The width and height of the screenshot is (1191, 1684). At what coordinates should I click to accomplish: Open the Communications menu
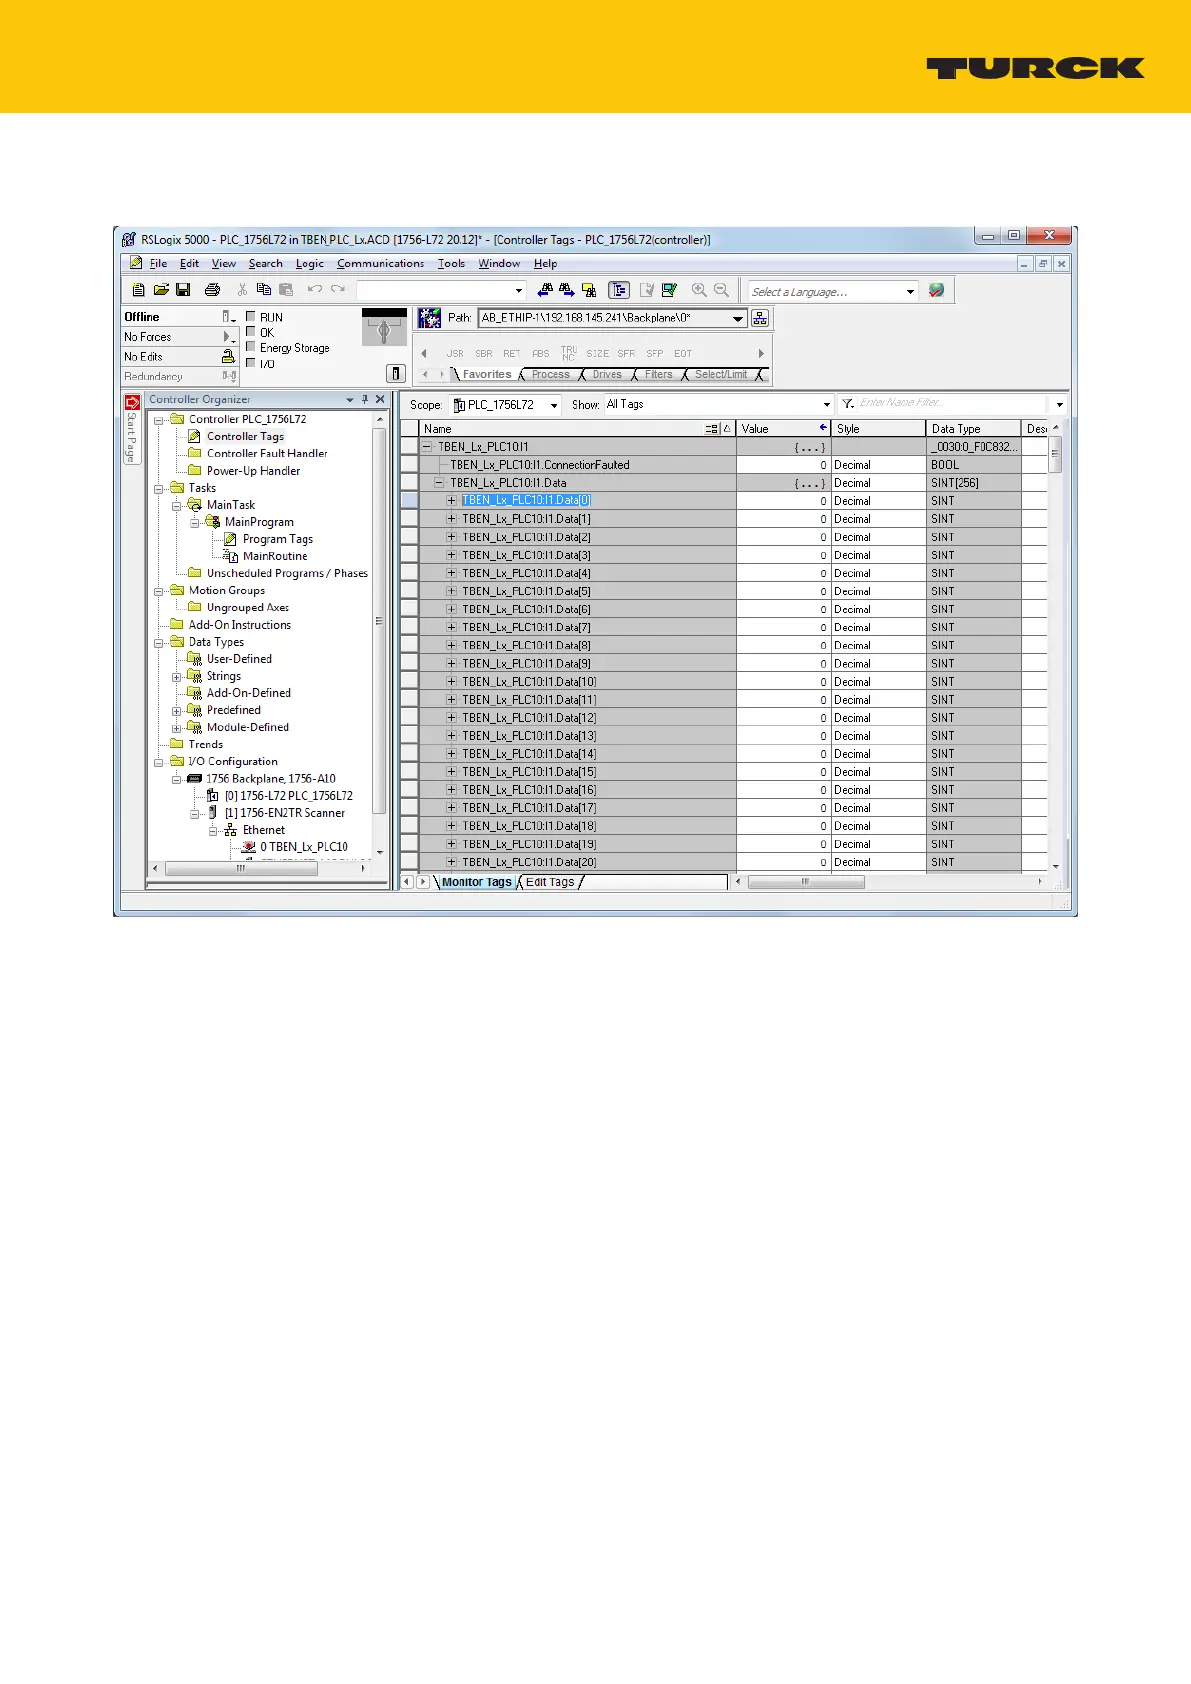380,264
